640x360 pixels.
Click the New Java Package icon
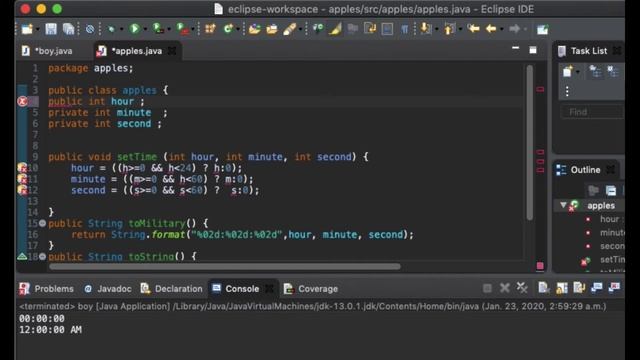(x=210, y=29)
